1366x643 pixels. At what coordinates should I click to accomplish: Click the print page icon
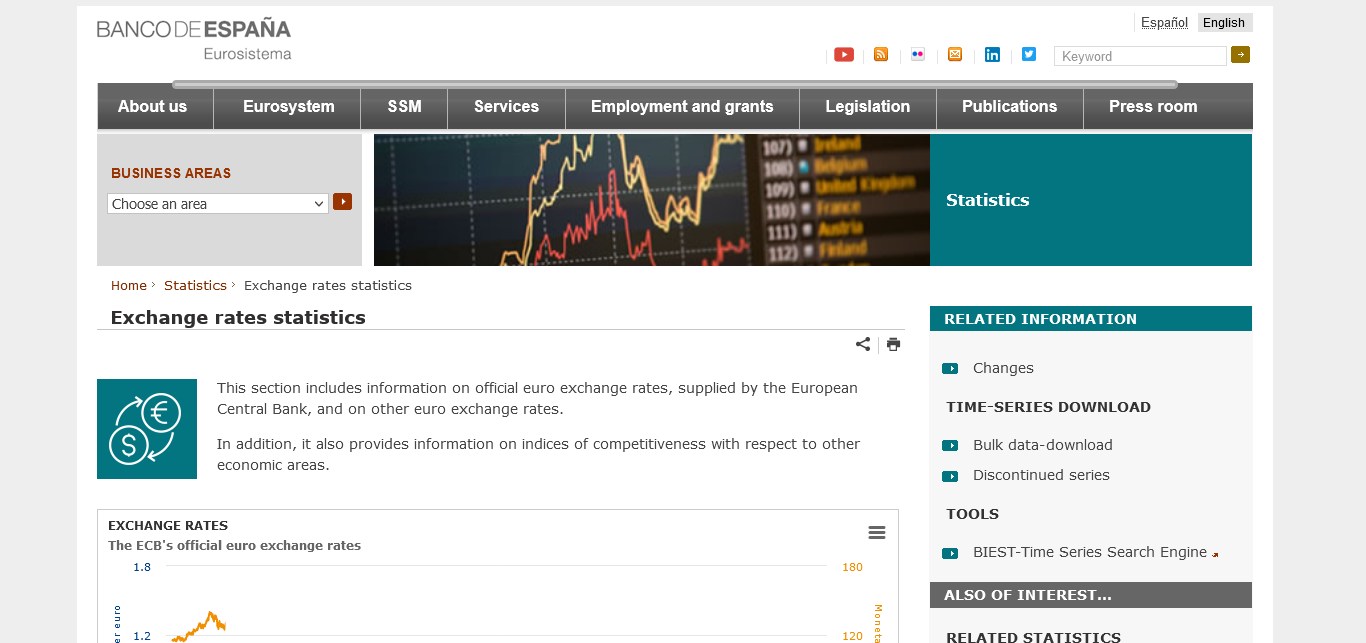(x=893, y=344)
